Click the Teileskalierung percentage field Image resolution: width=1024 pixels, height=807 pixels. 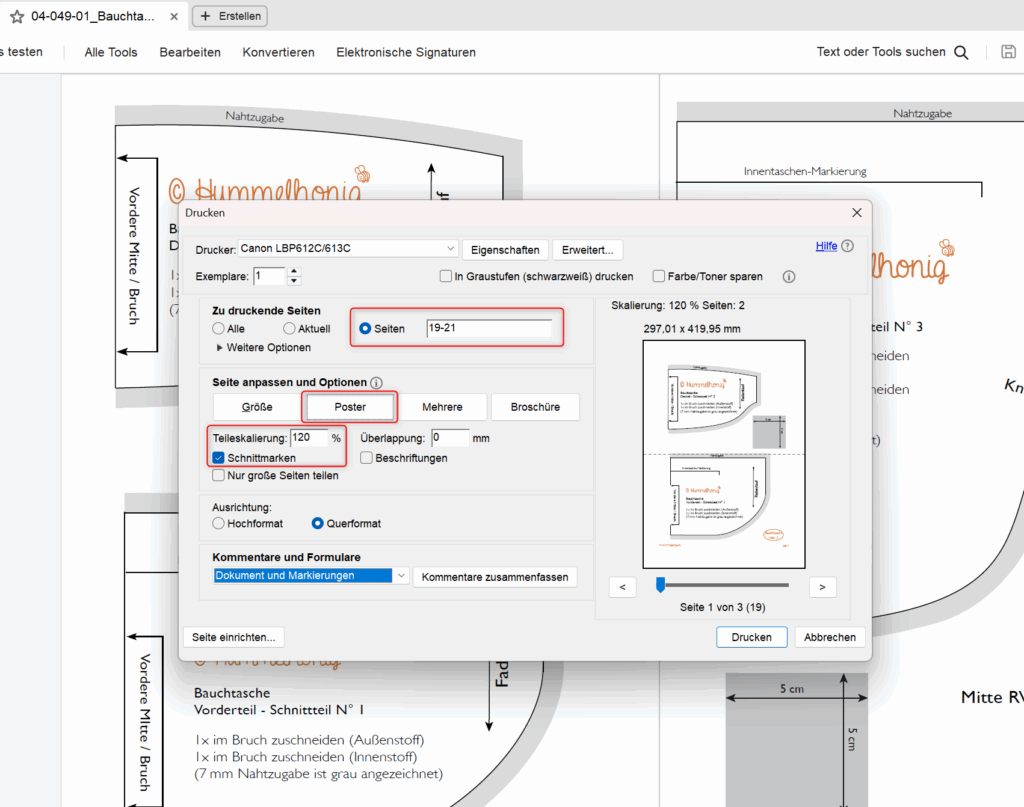click(308, 438)
